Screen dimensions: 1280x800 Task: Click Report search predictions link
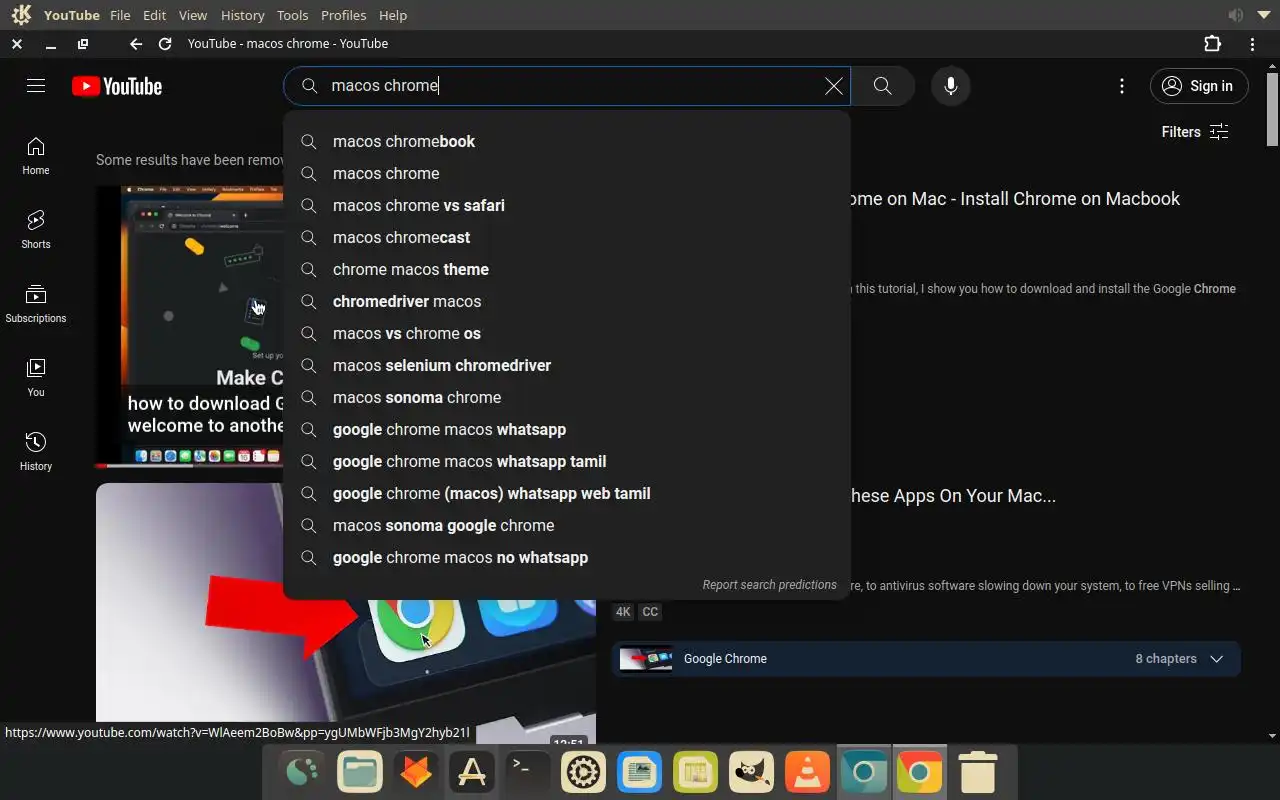pos(769,585)
